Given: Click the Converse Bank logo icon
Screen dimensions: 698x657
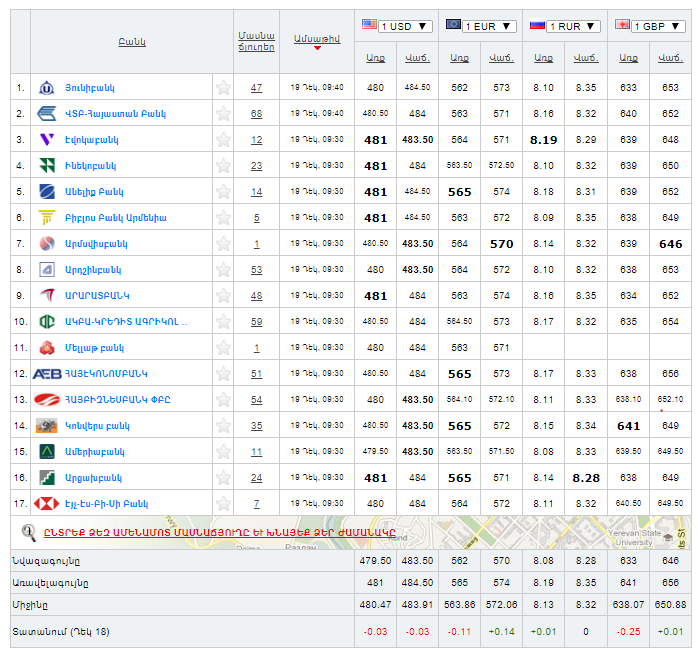Looking at the screenshot, I should click(47, 426).
